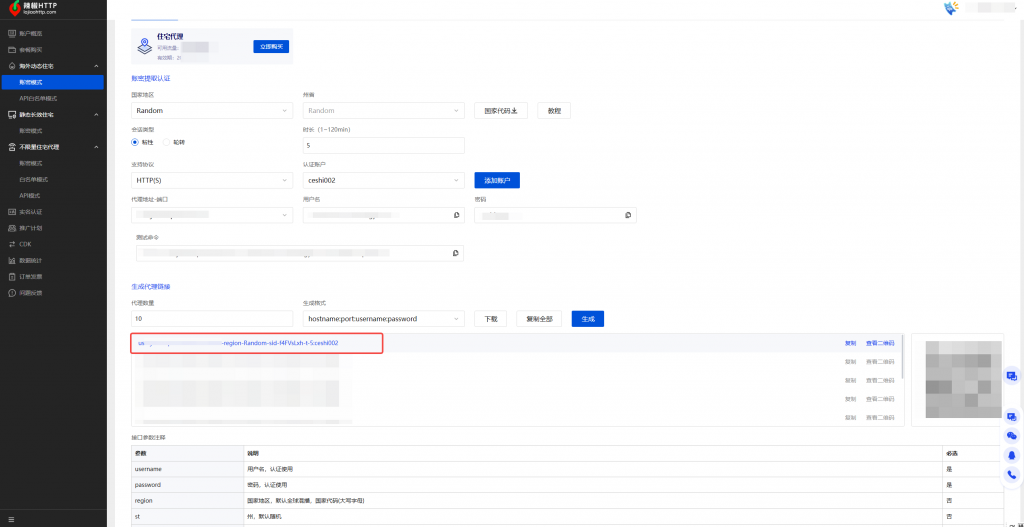
Task: Click the WeChat floating icon on right edge
Action: (1012, 436)
